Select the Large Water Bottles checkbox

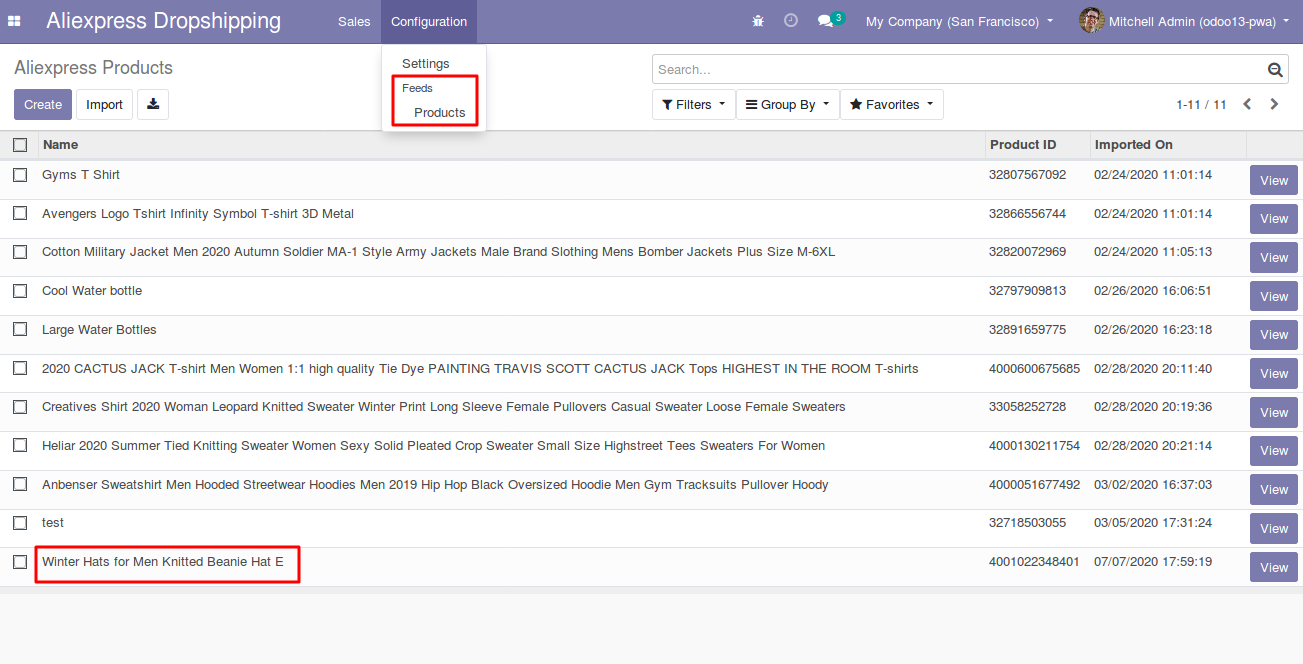(20, 330)
